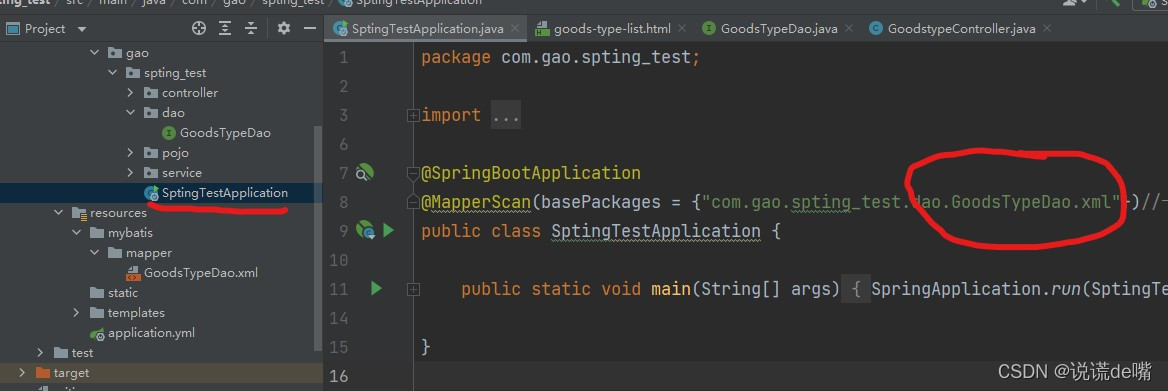
Task: Select the target folder label
Action: [x=71, y=372]
